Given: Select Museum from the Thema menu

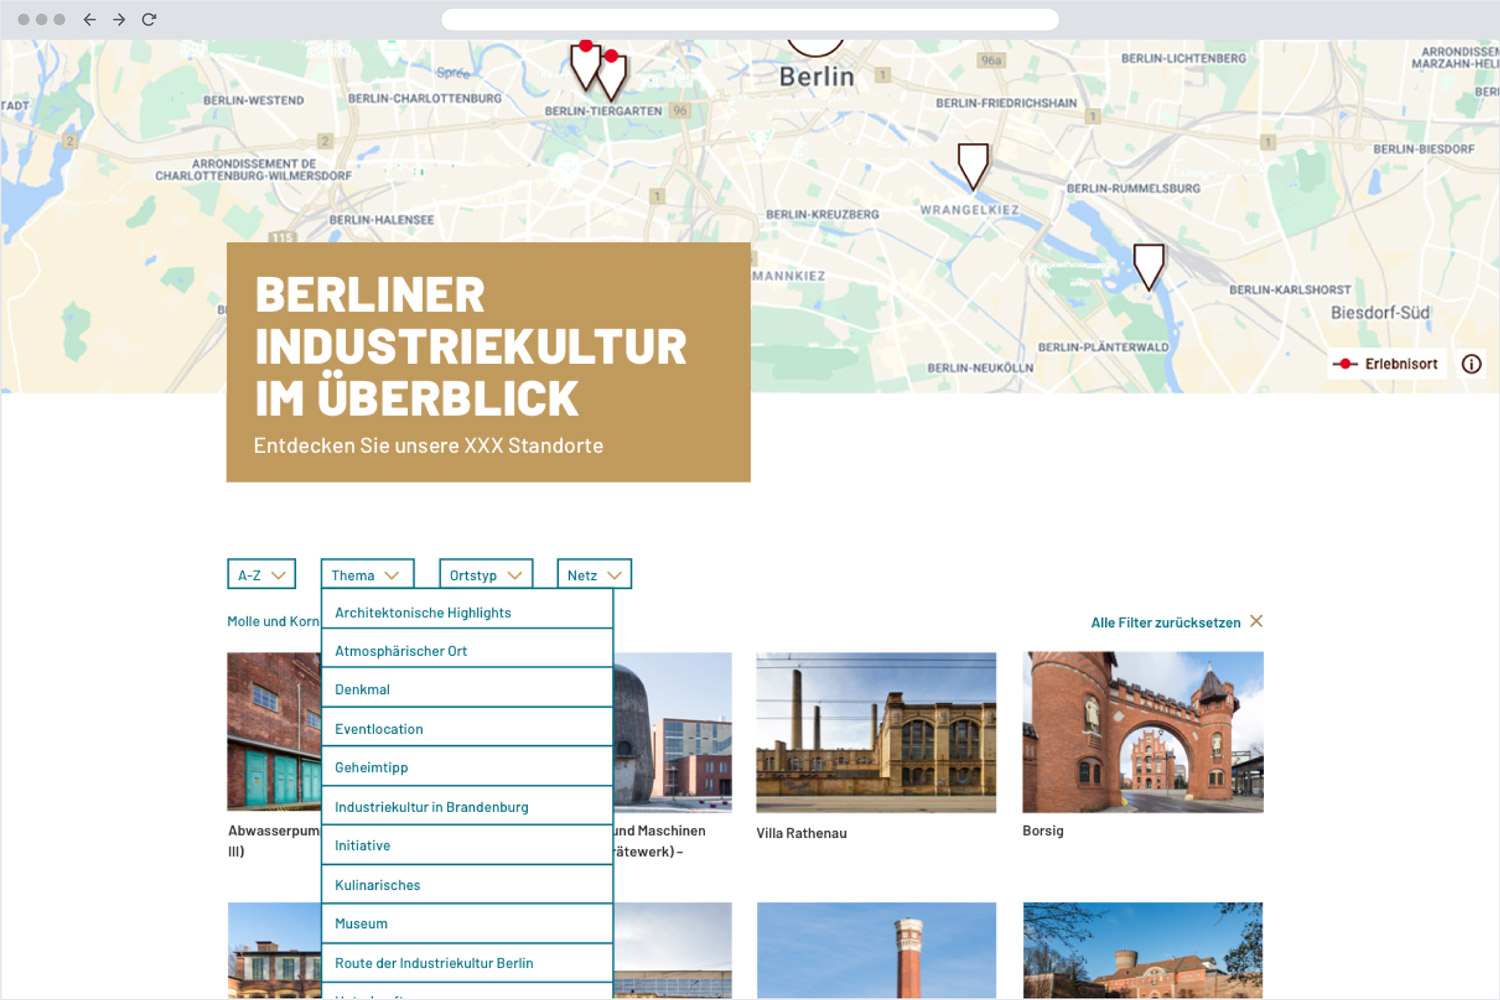Looking at the screenshot, I should tap(361, 923).
